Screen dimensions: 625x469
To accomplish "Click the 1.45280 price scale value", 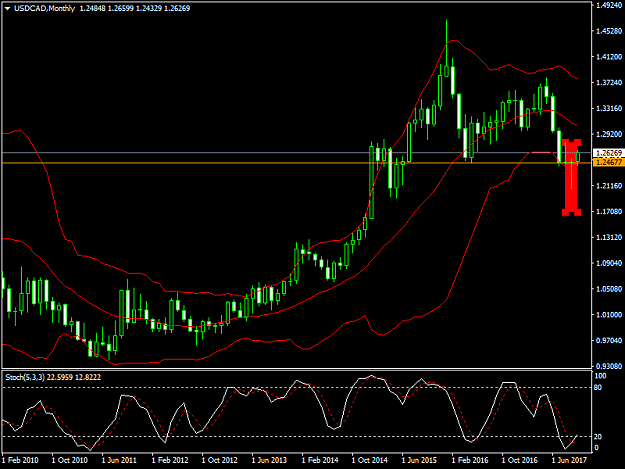I will 609,31.
